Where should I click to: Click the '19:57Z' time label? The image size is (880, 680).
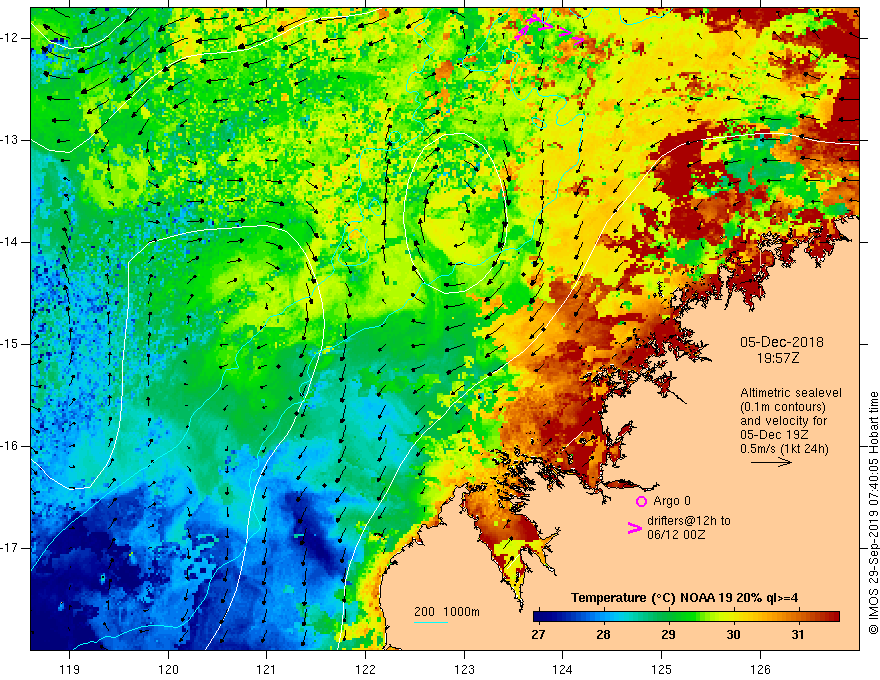pyautogui.click(x=777, y=358)
